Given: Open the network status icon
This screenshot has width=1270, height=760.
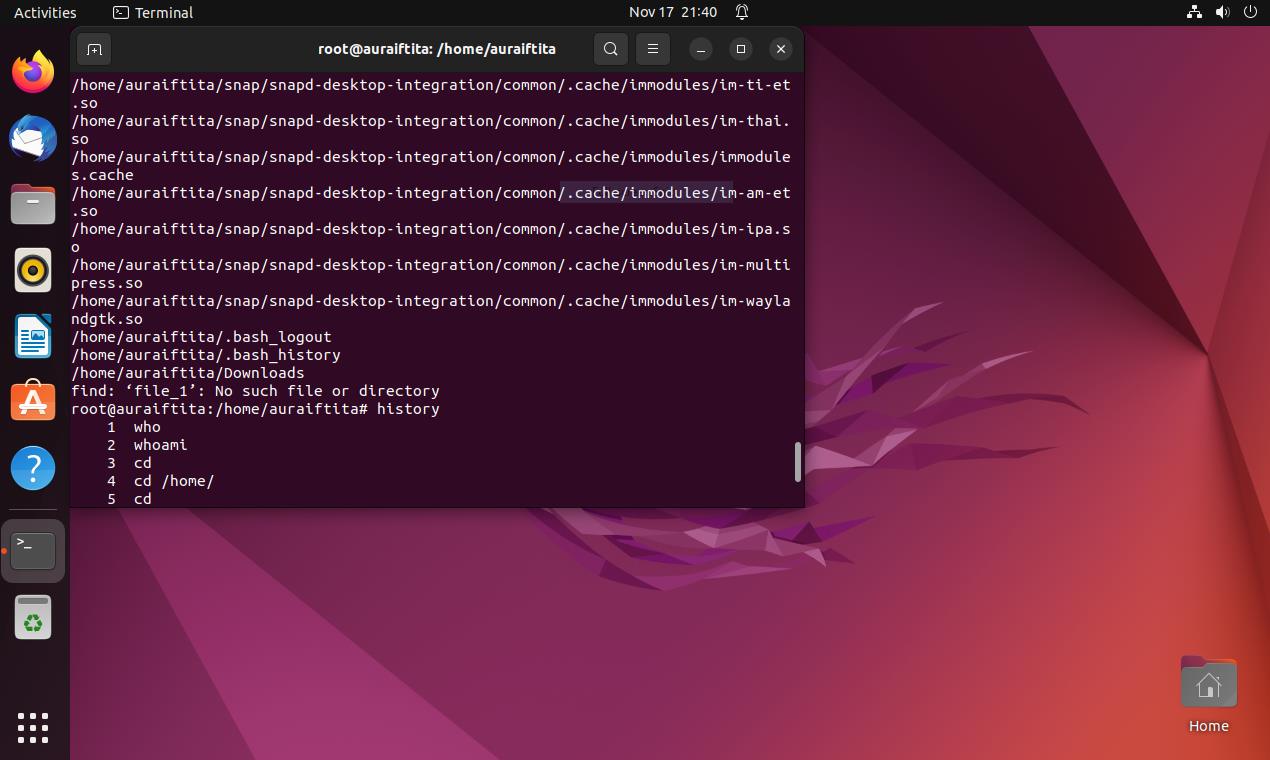Looking at the screenshot, I should coord(1194,12).
